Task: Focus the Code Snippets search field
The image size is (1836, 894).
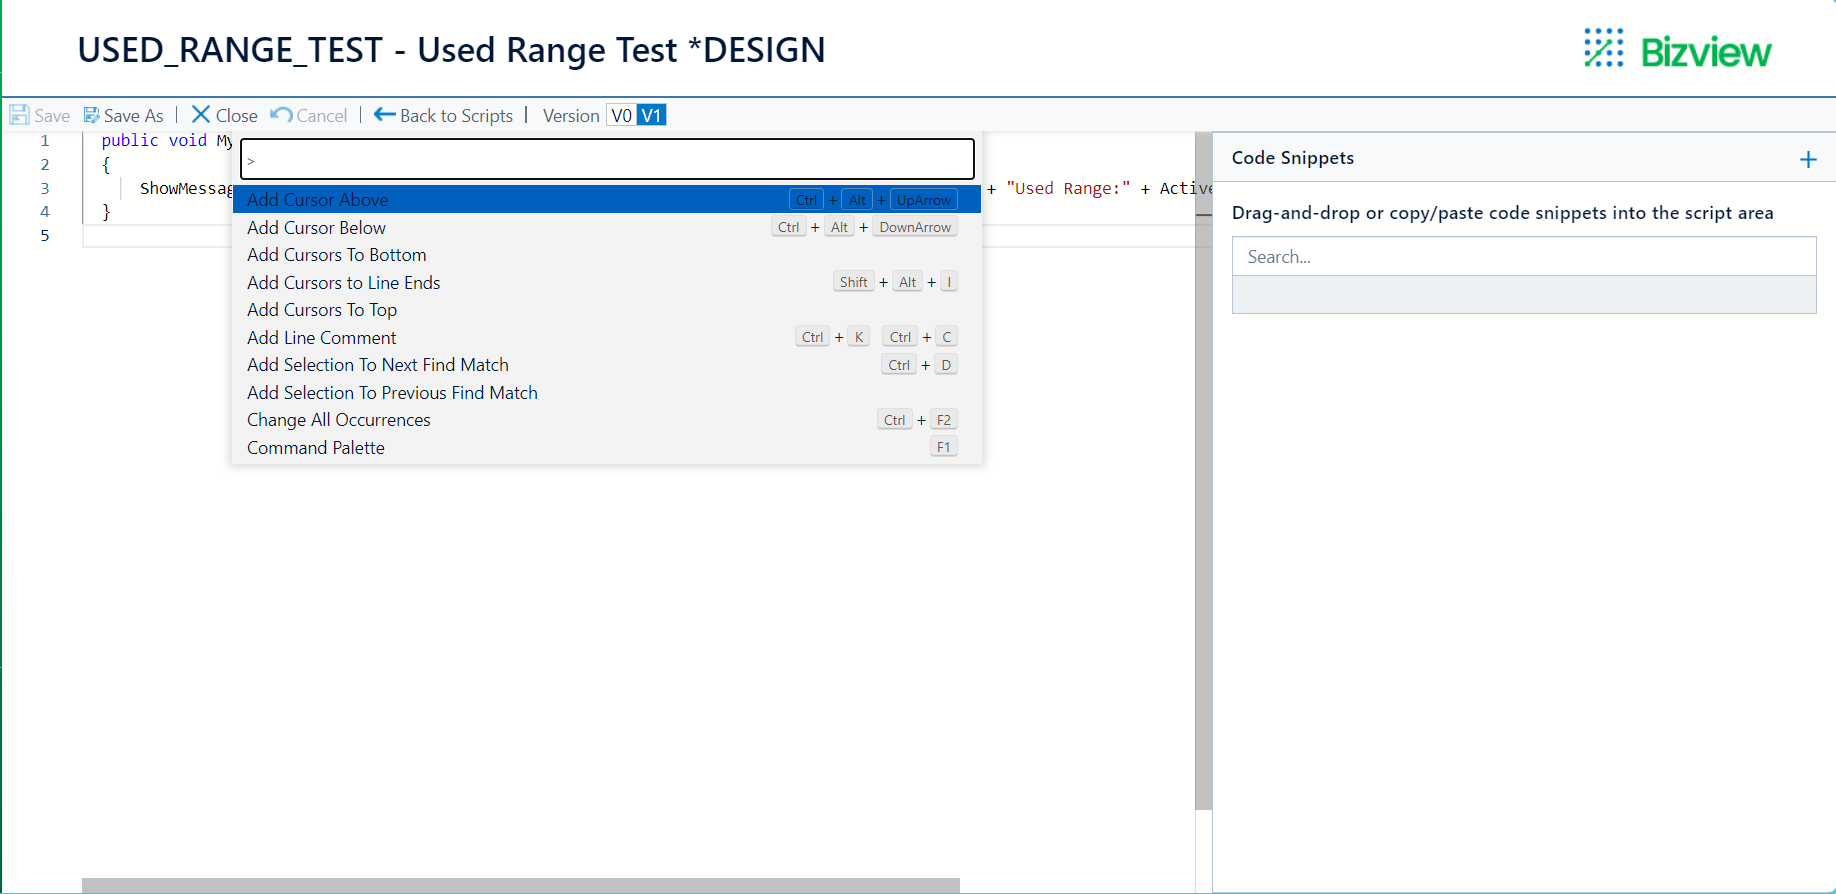Action: pyautogui.click(x=1524, y=256)
